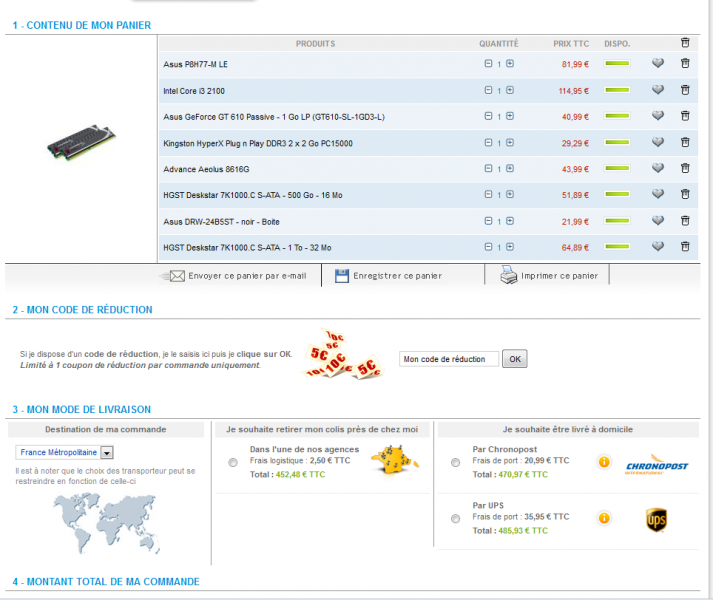Increase quantity of Asus DRW-24B5ST
Screen dimensions: 713x600
(510, 221)
